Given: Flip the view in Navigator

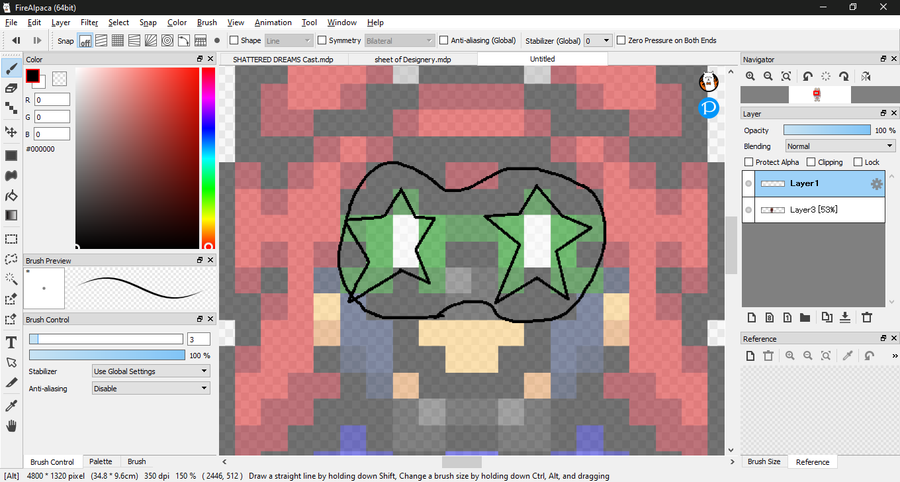Looking at the screenshot, I should coord(866,76).
